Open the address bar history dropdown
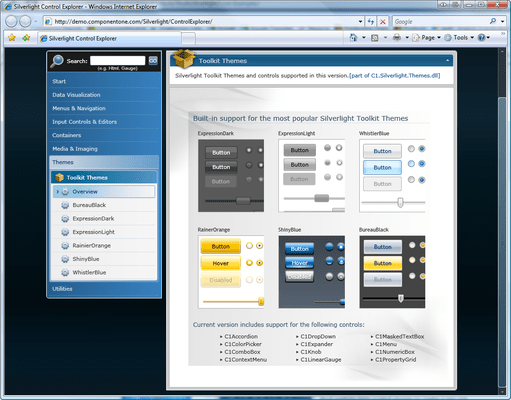Screen dimensions: 511x400 pyautogui.click(x=360, y=22)
